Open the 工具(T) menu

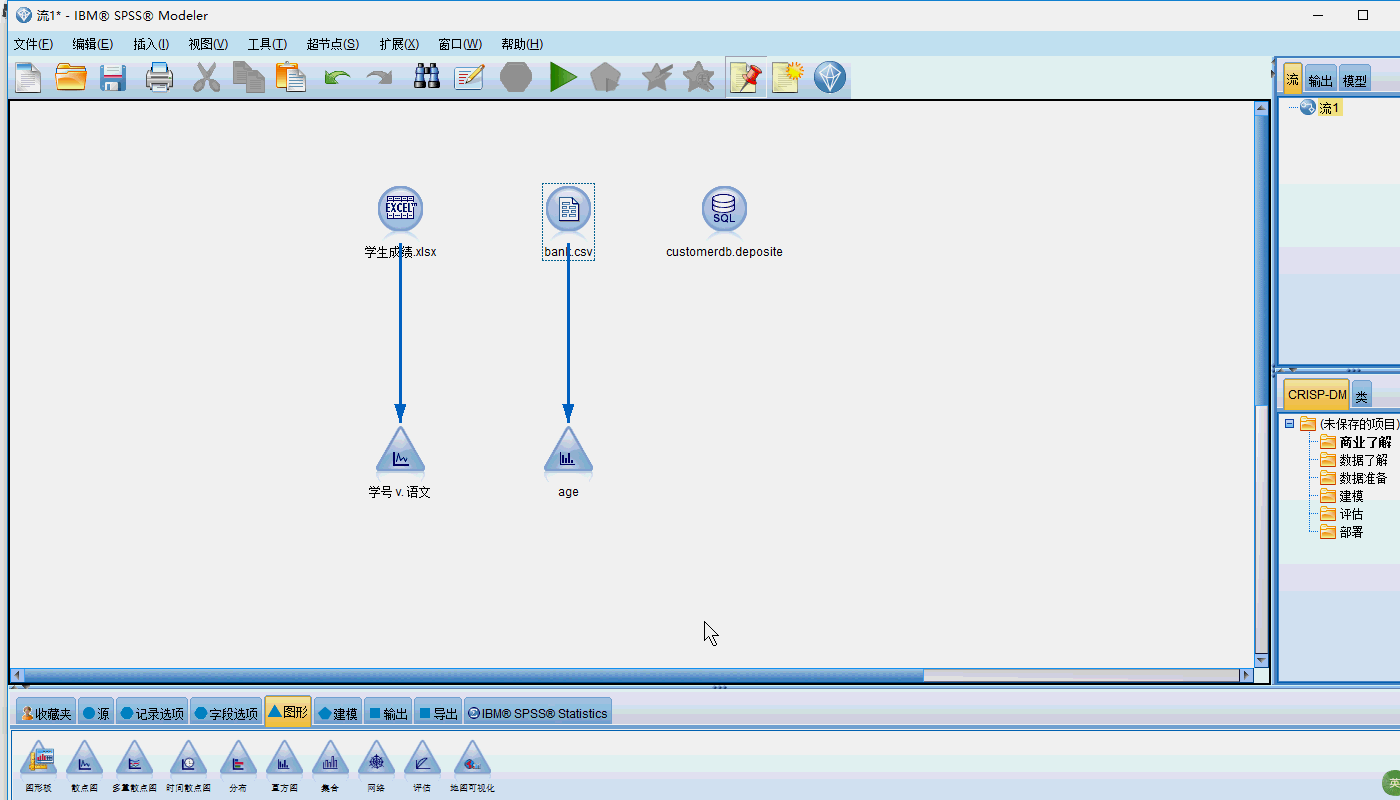pos(267,44)
